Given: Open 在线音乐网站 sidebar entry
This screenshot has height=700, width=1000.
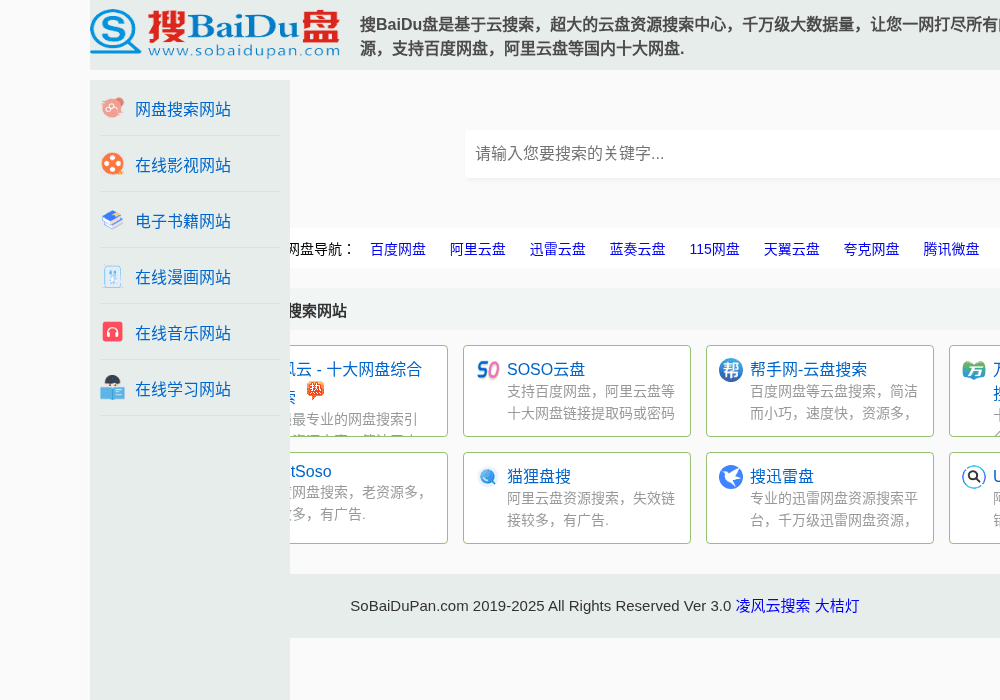Looking at the screenshot, I should tap(182, 333).
